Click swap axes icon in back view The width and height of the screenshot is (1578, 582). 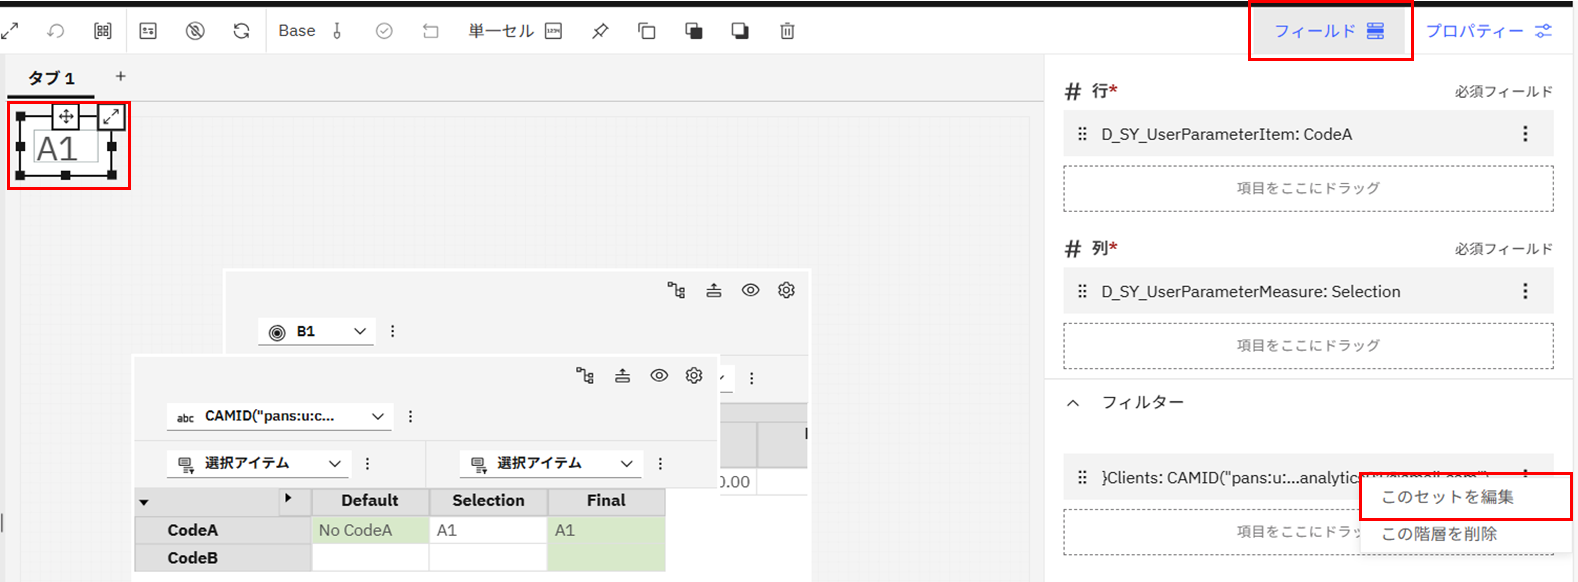pyautogui.click(x=714, y=290)
